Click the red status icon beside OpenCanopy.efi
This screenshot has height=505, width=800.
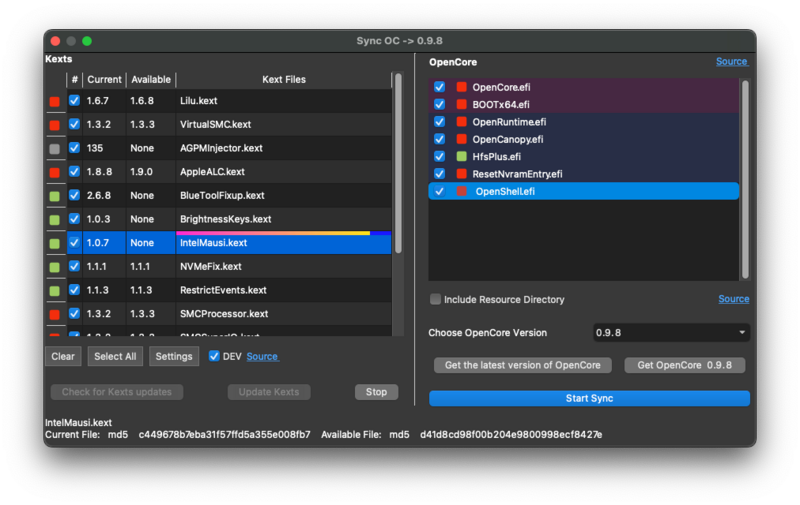click(x=461, y=139)
